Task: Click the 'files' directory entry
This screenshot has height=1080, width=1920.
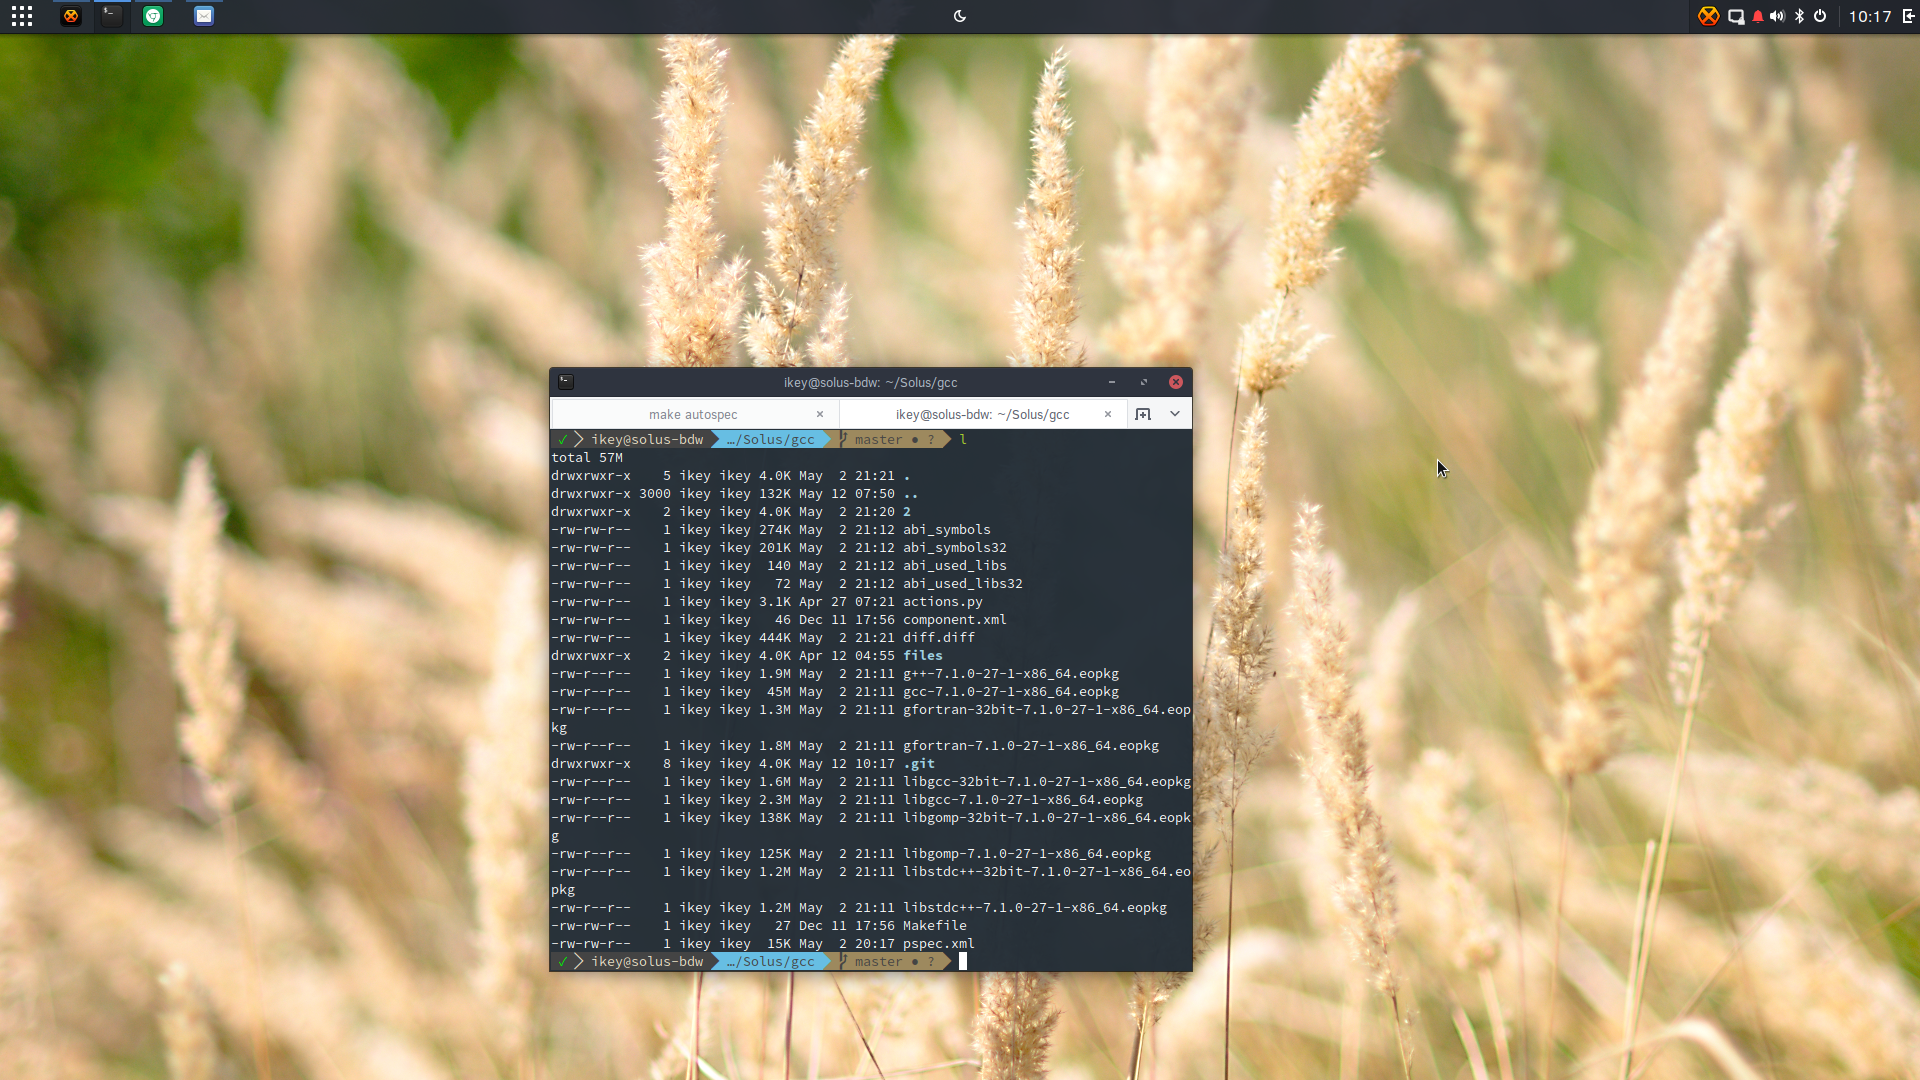Action: [x=923, y=656]
